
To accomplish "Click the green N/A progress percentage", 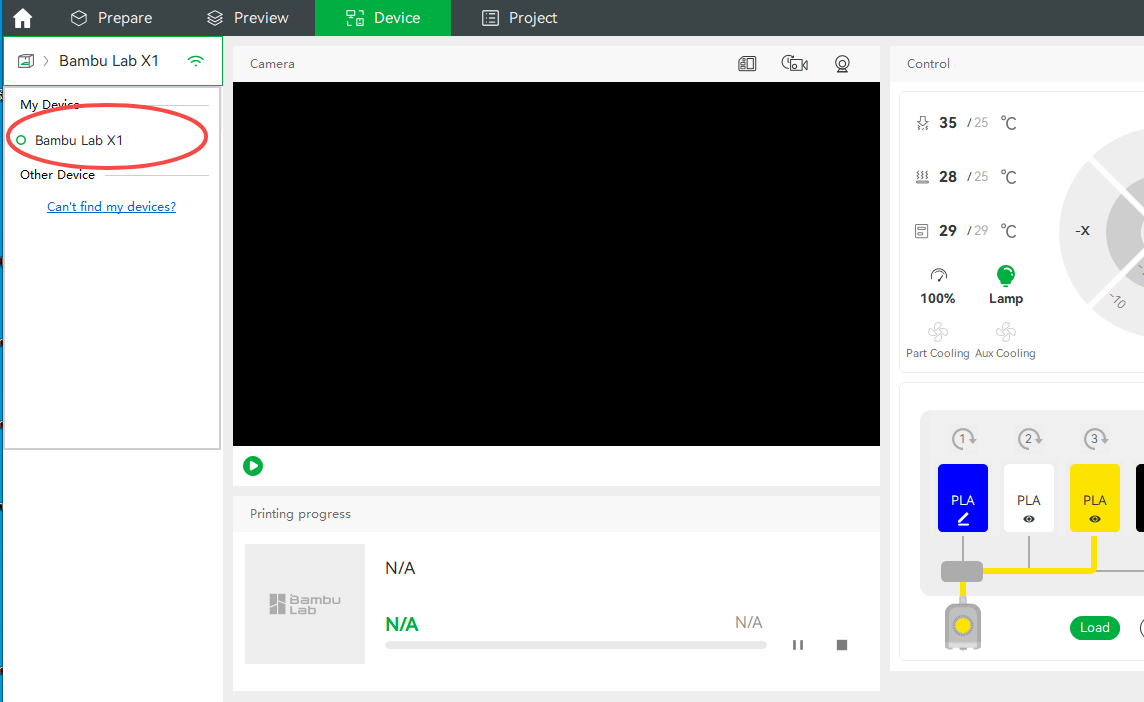I will [402, 625].
